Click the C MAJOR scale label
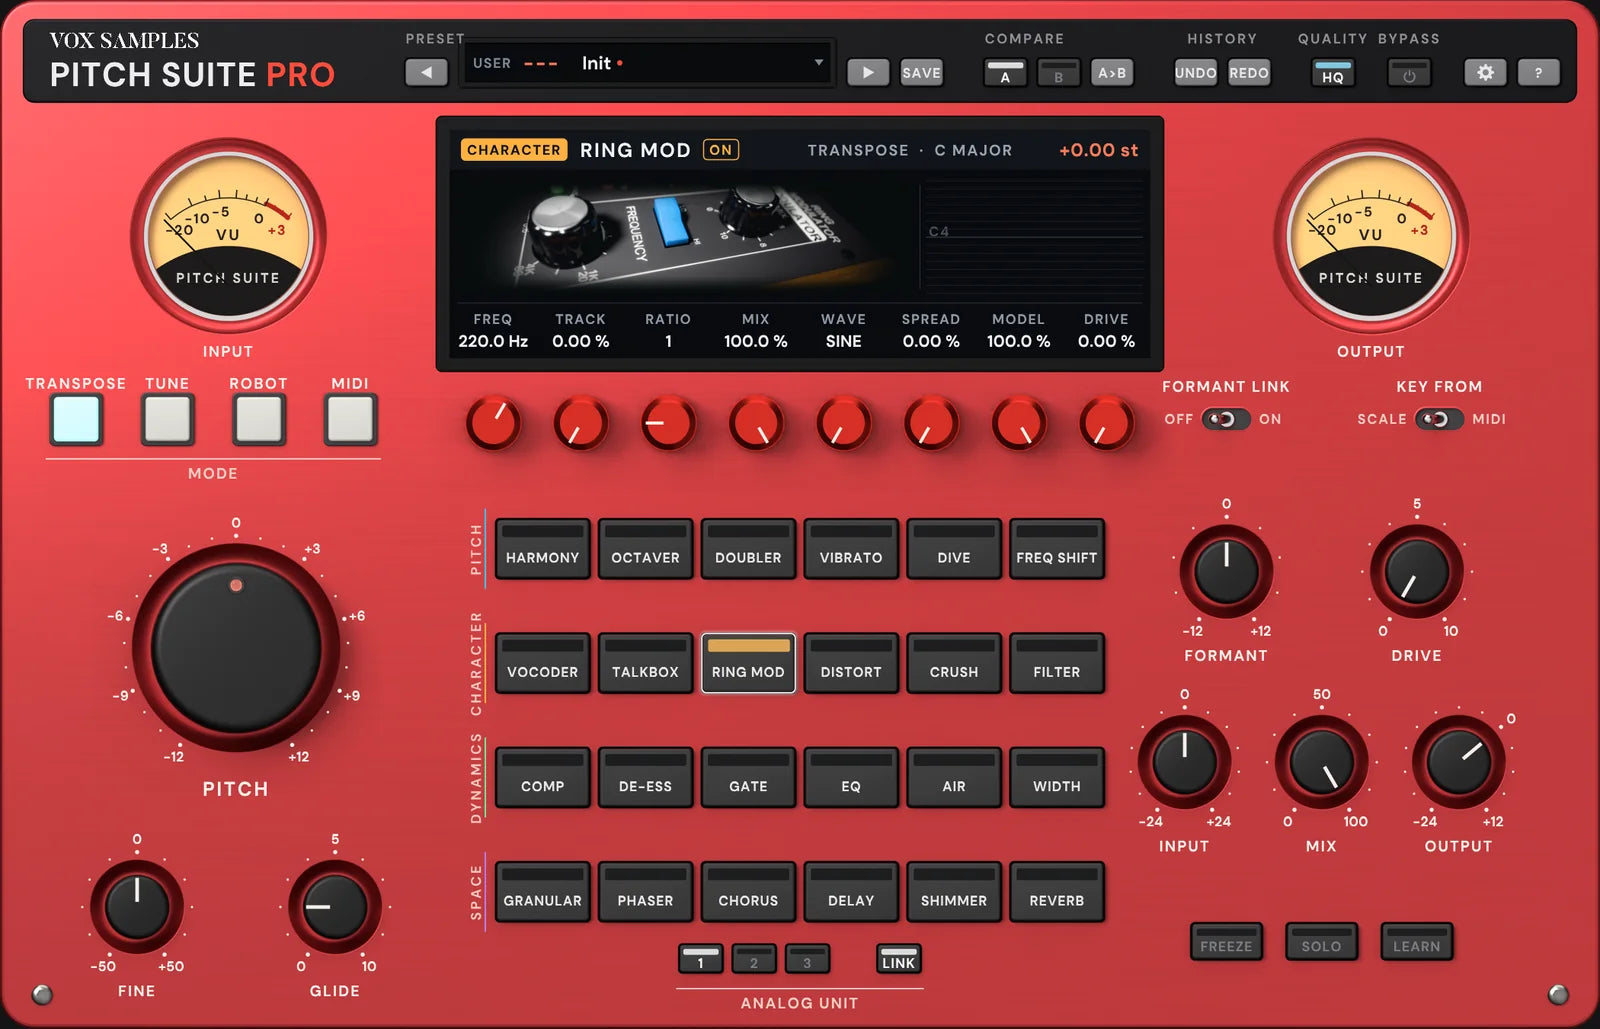 click(x=973, y=150)
